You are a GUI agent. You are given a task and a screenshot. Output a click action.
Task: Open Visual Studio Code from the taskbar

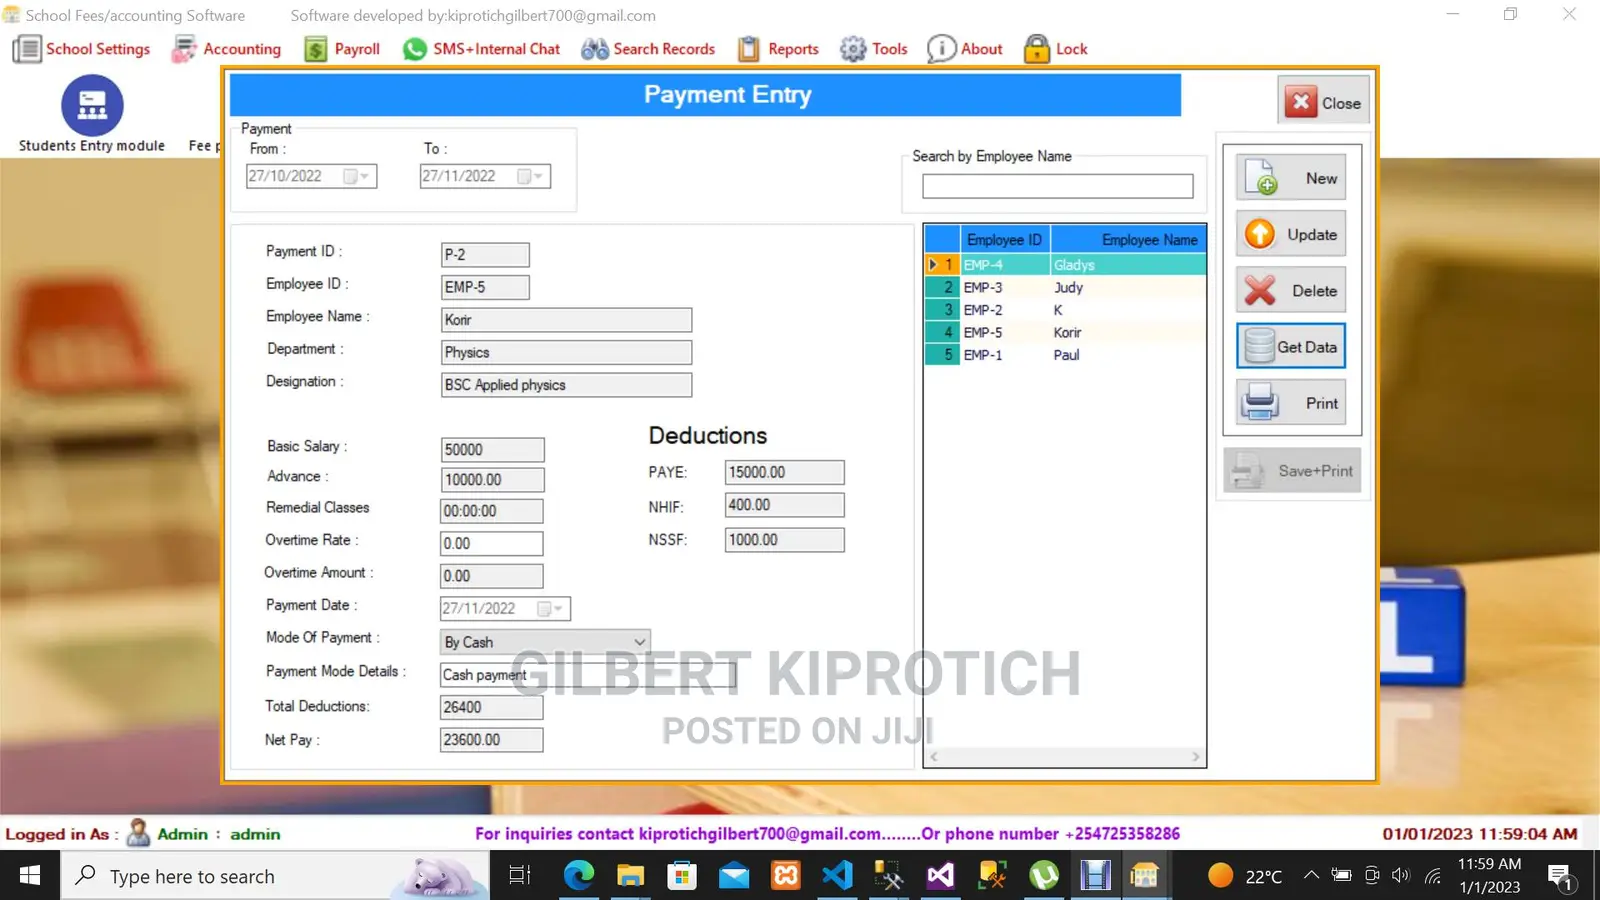click(837, 876)
